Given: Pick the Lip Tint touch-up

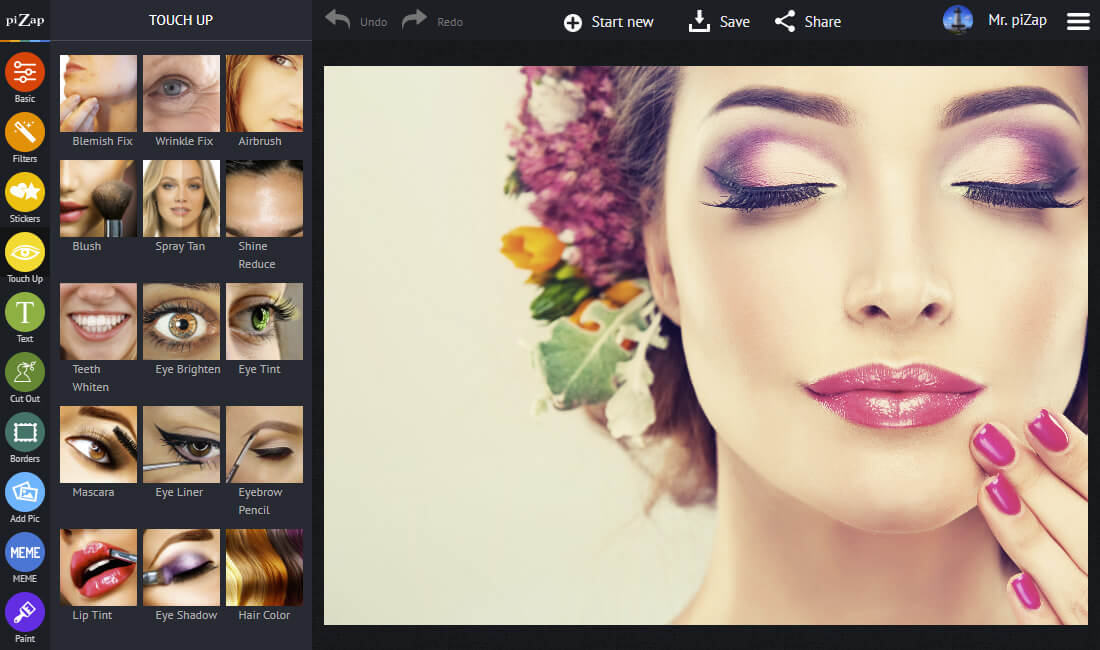Looking at the screenshot, I should click(x=99, y=568).
